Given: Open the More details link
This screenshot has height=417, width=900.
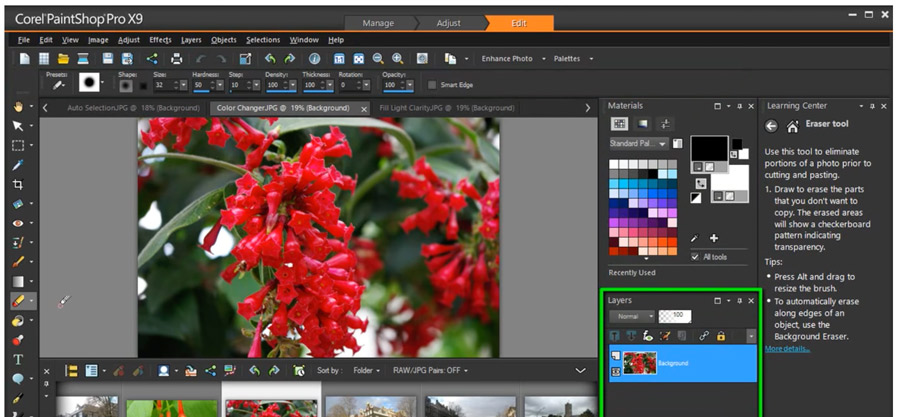Looking at the screenshot, I should (788, 348).
